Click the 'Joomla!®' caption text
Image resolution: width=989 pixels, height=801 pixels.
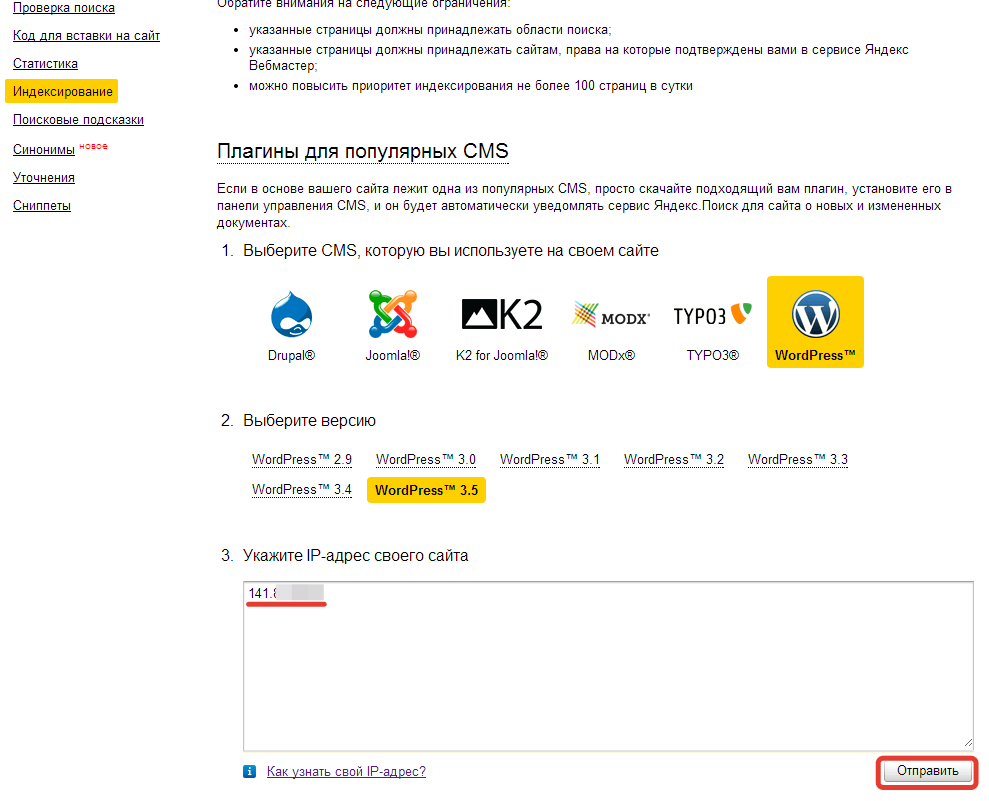tap(392, 356)
